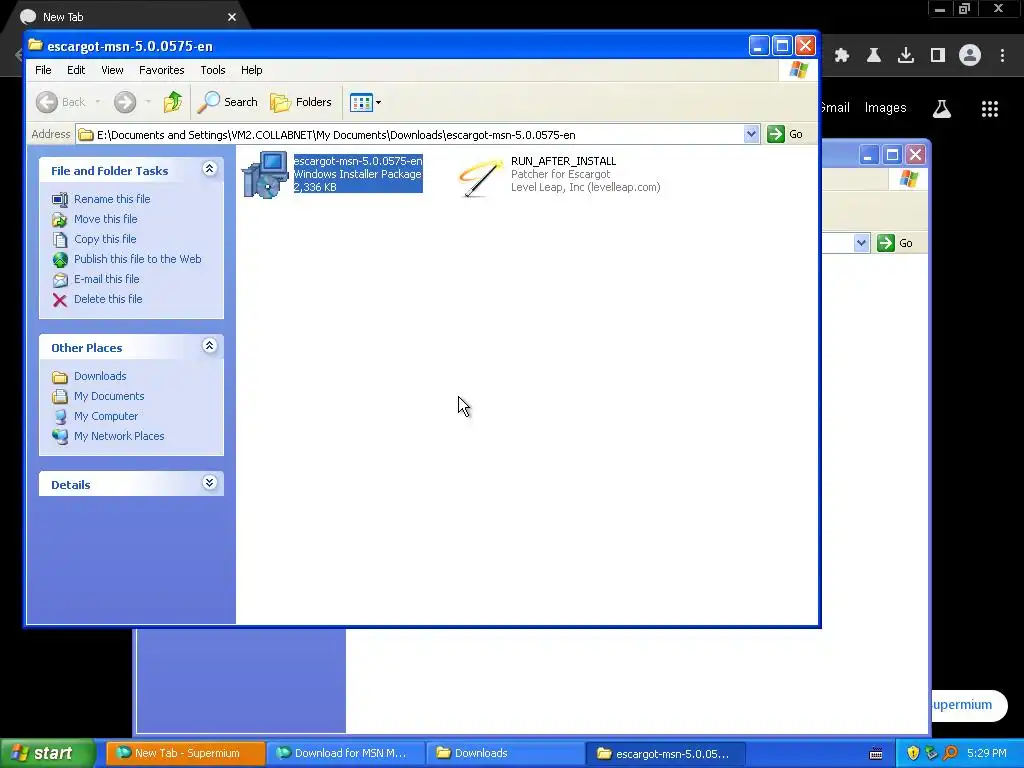The image size is (1024, 768).
Task: Select the RUN_AFTER_INSTALL patcher wand icon
Action: click(x=481, y=176)
